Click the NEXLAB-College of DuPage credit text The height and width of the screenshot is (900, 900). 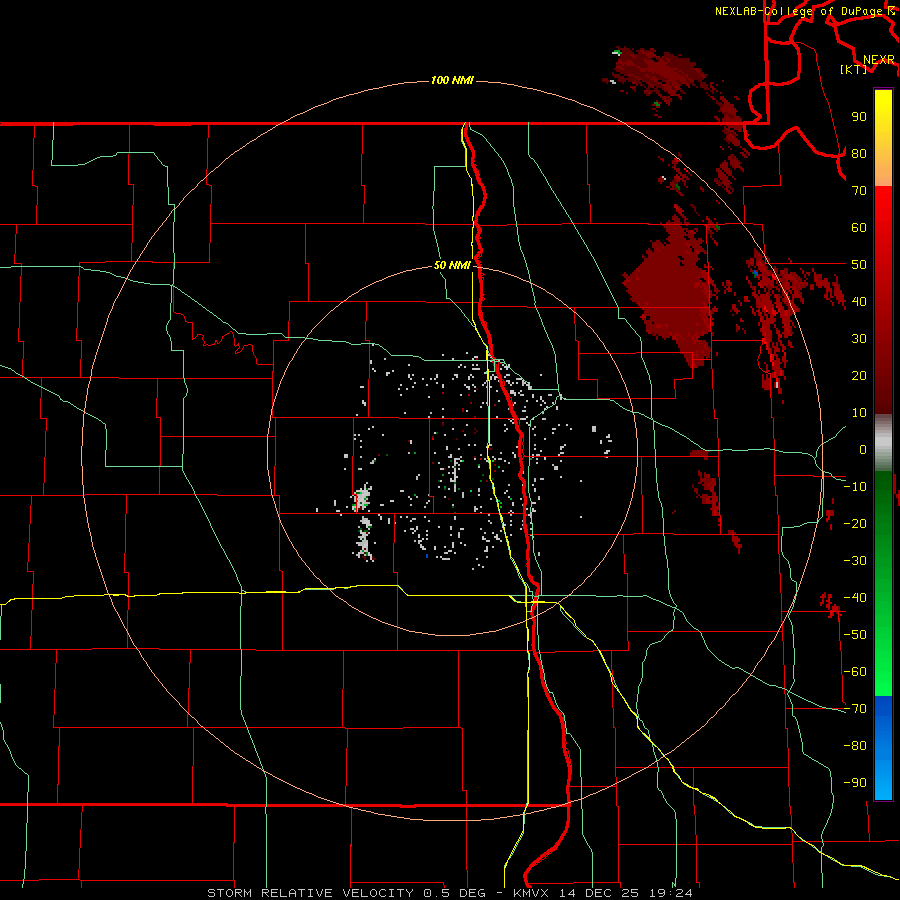point(804,11)
